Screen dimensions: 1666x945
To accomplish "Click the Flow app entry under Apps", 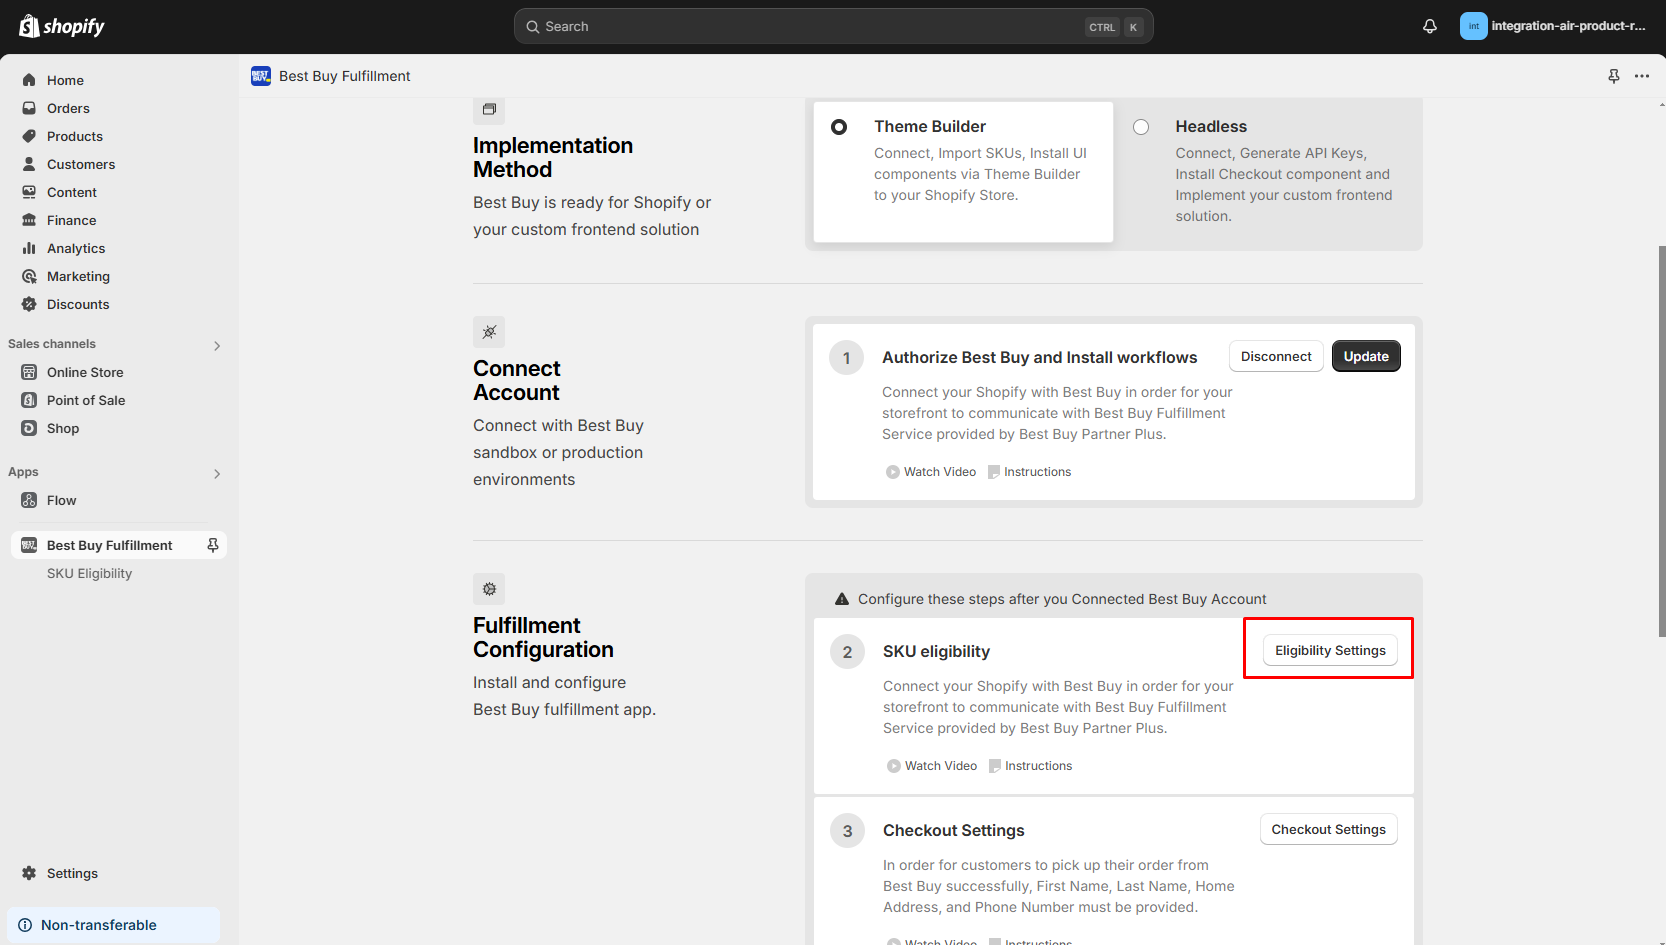I will pos(62,500).
